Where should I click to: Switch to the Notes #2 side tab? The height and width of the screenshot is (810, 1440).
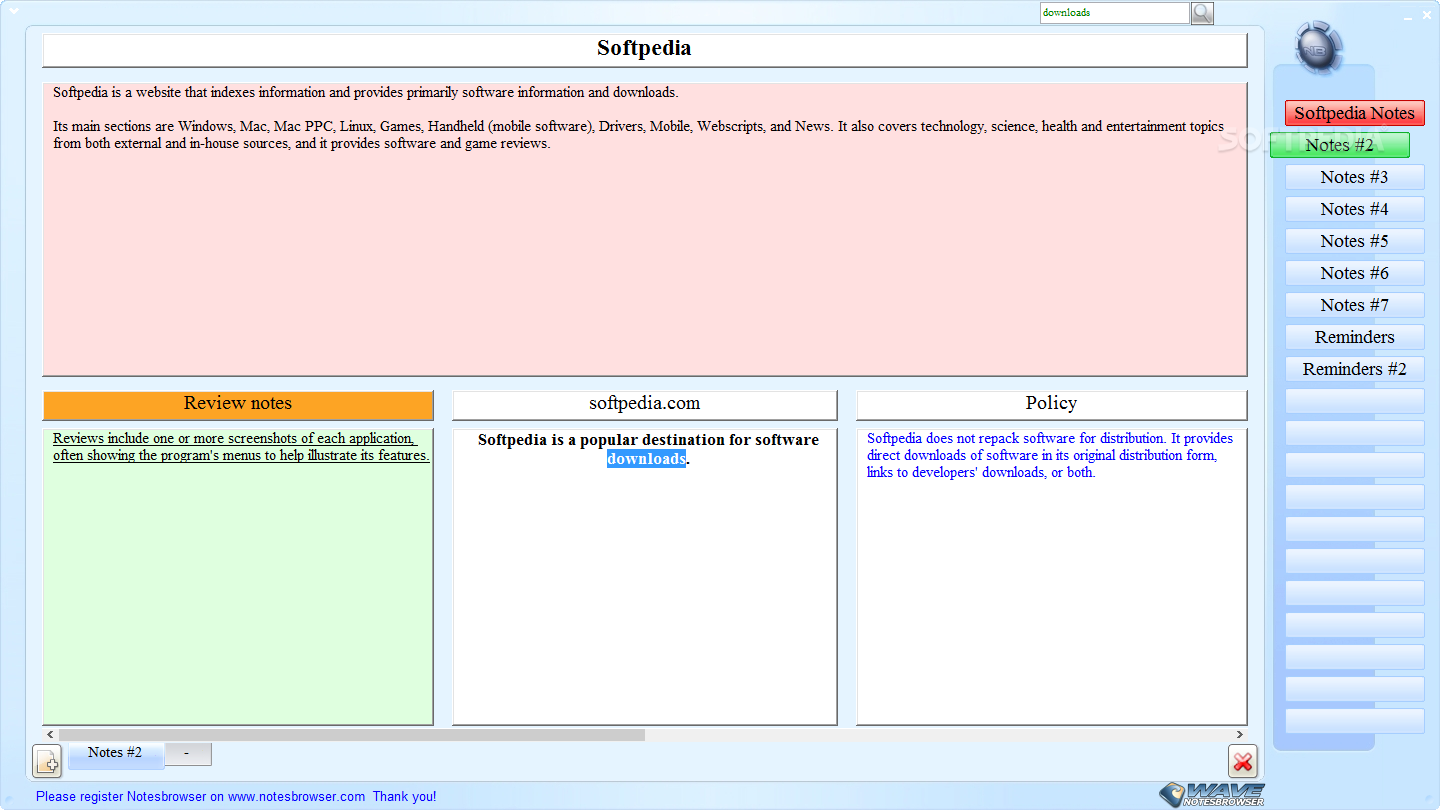point(1340,145)
